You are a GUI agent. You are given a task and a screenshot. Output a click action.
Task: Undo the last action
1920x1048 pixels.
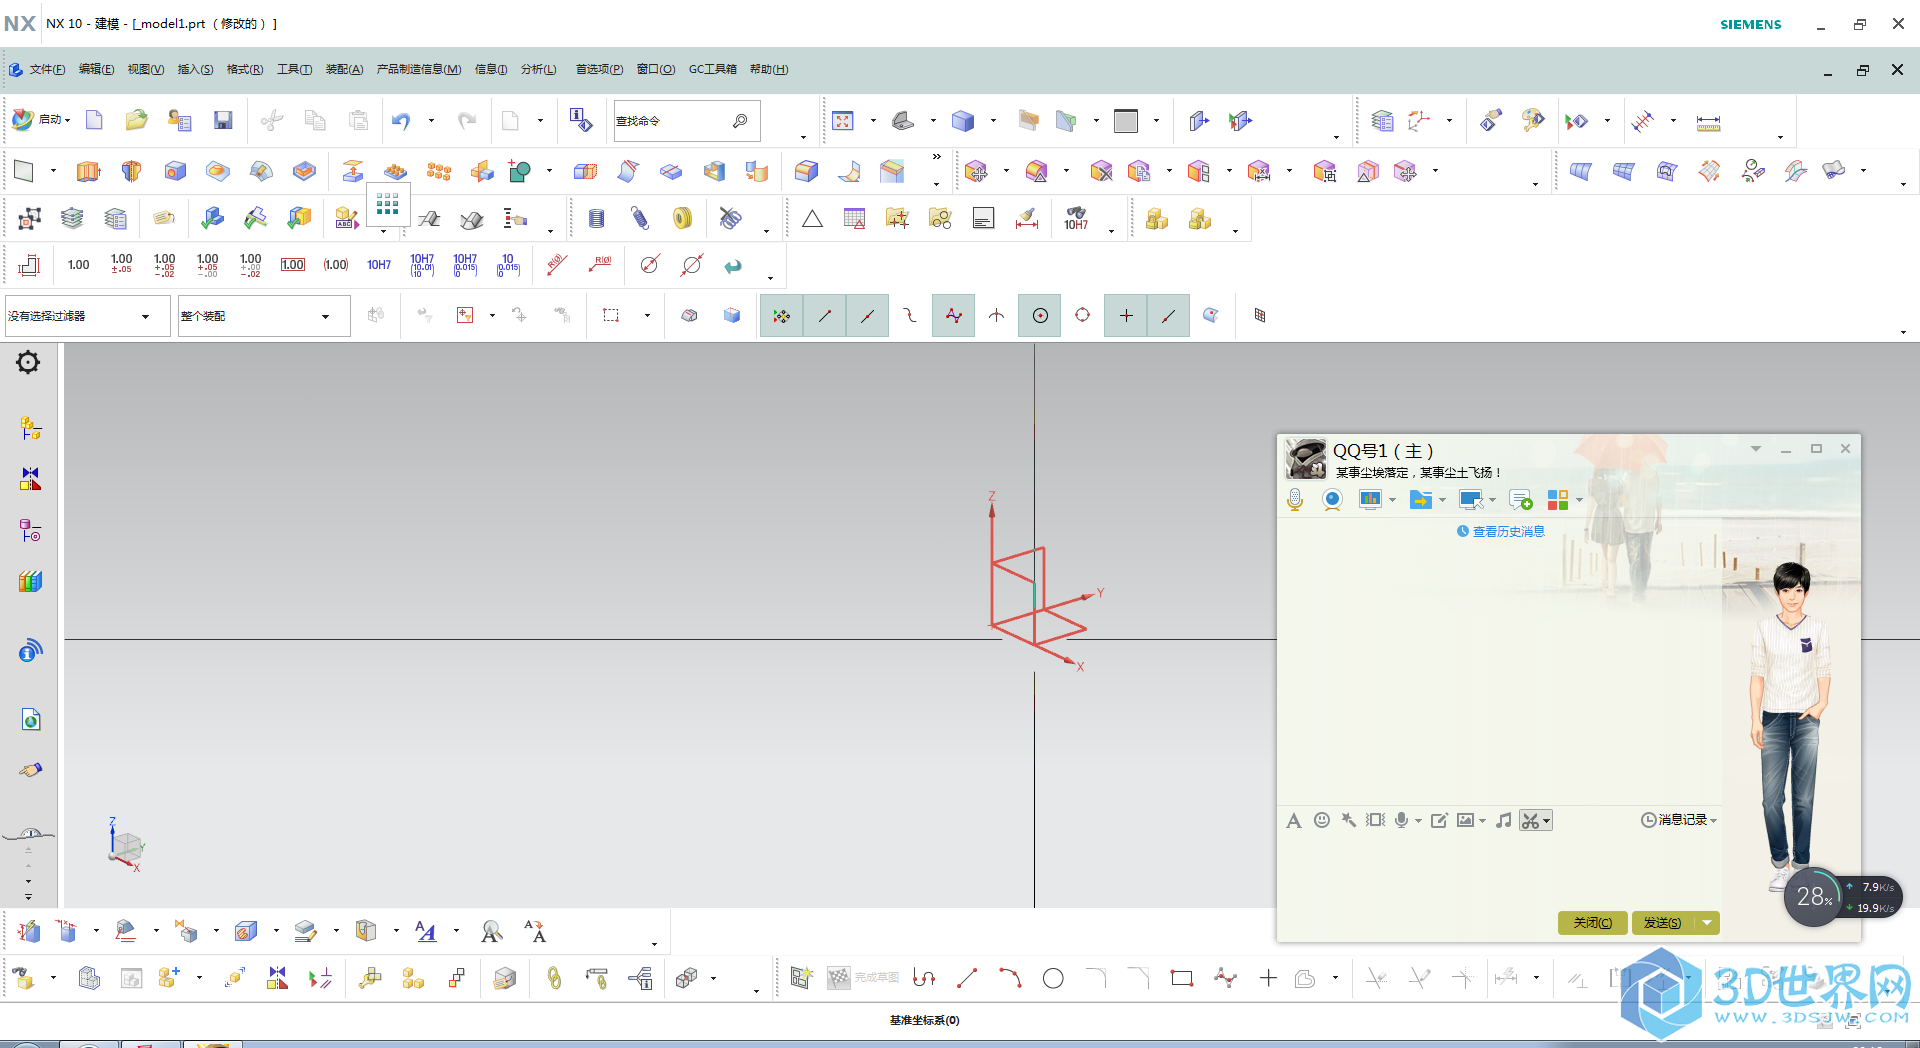[401, 121]
